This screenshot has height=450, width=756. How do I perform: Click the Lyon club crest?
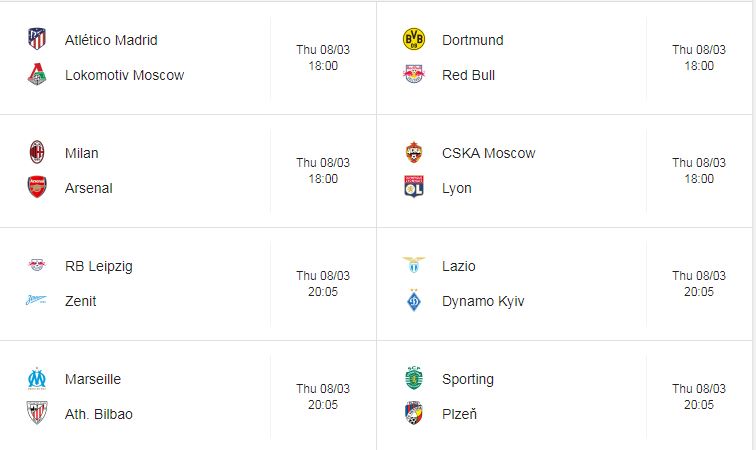point(414,188)
